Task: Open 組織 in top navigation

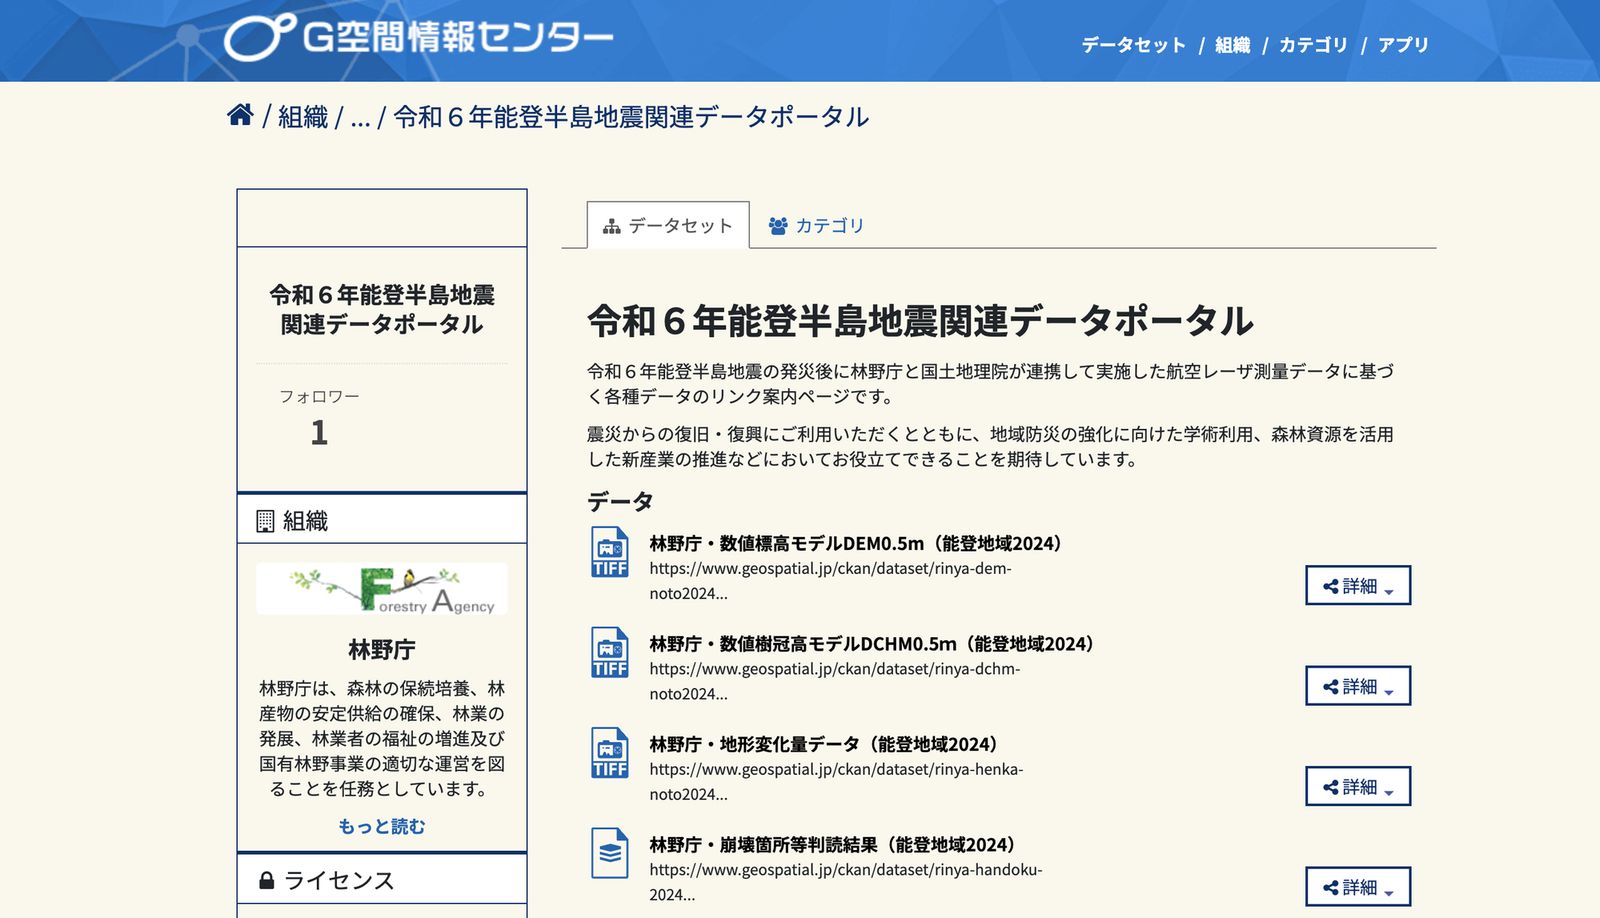Action: coord(1233,45)
